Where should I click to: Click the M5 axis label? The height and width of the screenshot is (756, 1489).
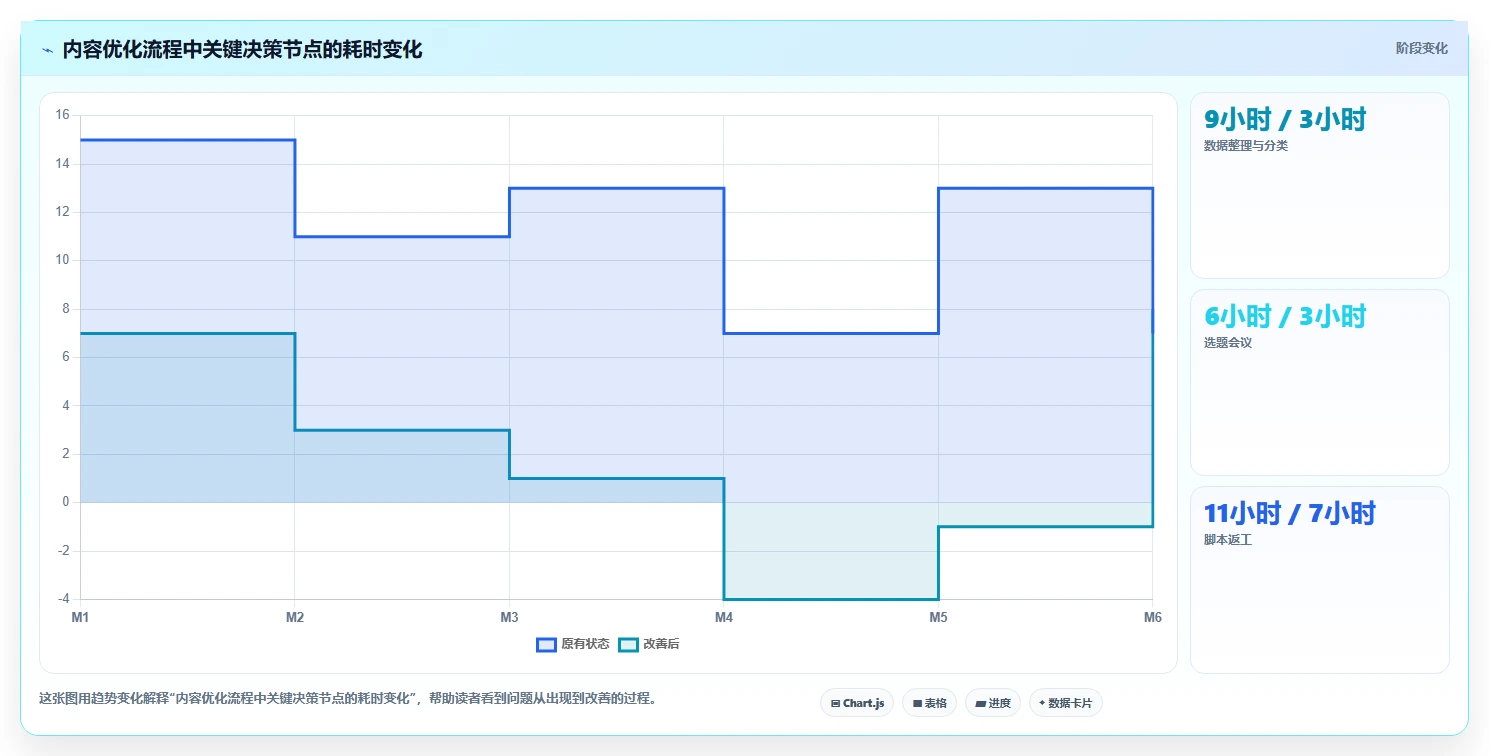[938, 618]
